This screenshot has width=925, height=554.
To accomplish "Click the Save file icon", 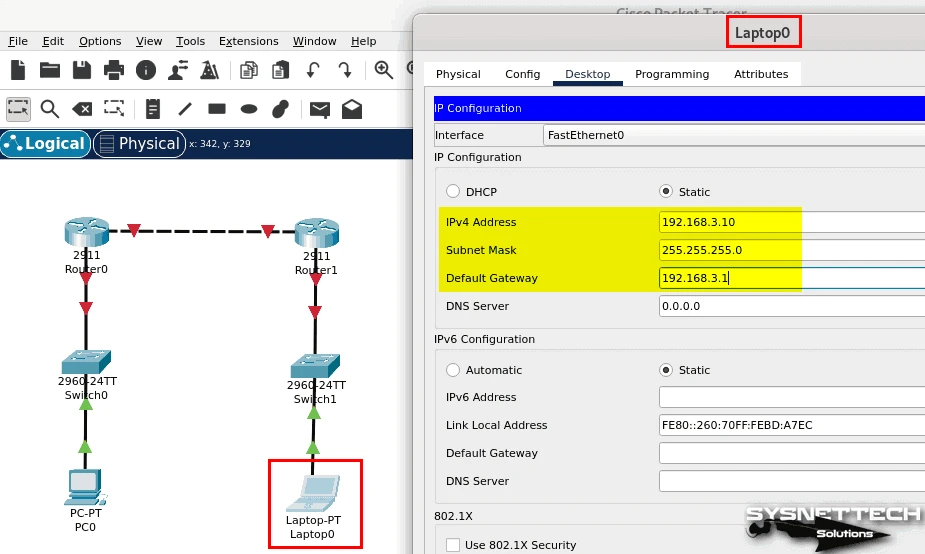I will (x=81, y=69).
